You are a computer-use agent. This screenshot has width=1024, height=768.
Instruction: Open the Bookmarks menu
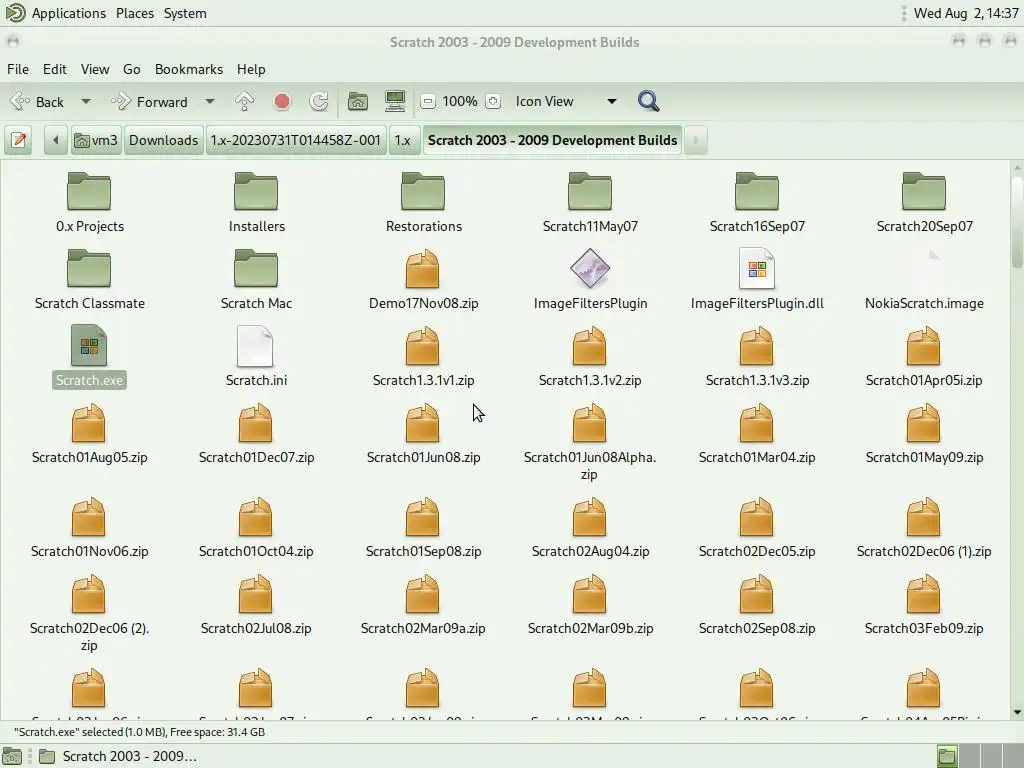[x=189, y=69]
